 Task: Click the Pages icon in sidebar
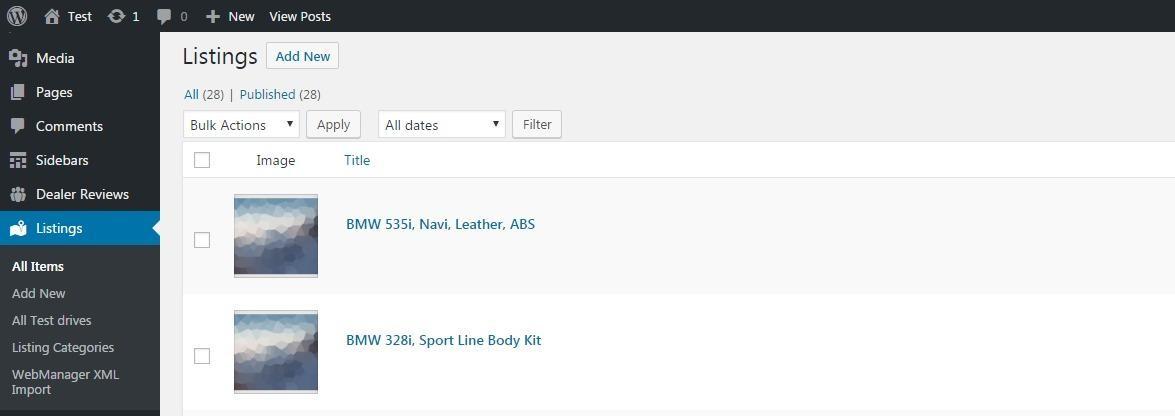click(x=18, y=92)
